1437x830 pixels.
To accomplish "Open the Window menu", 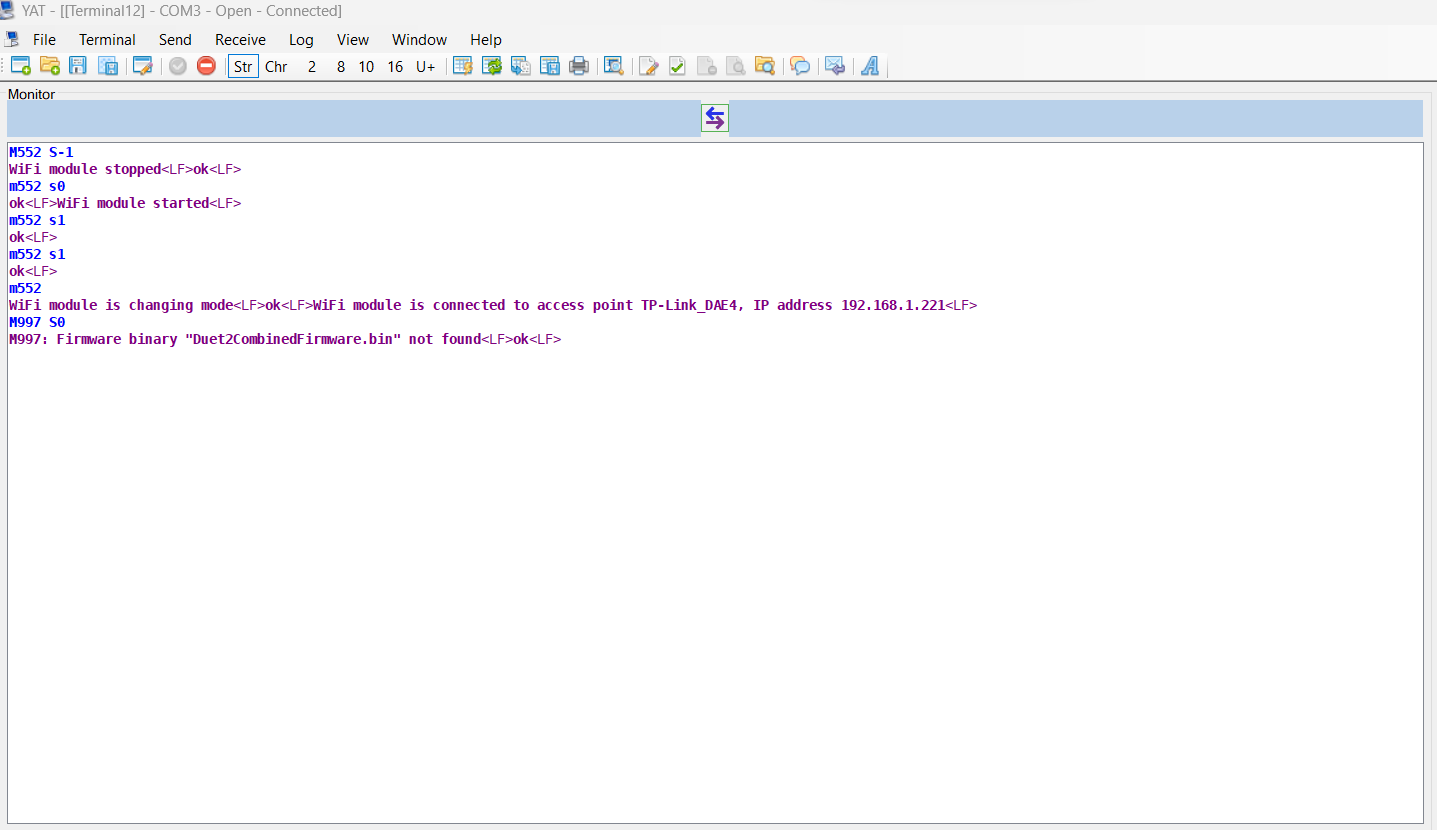I will 419,40.
